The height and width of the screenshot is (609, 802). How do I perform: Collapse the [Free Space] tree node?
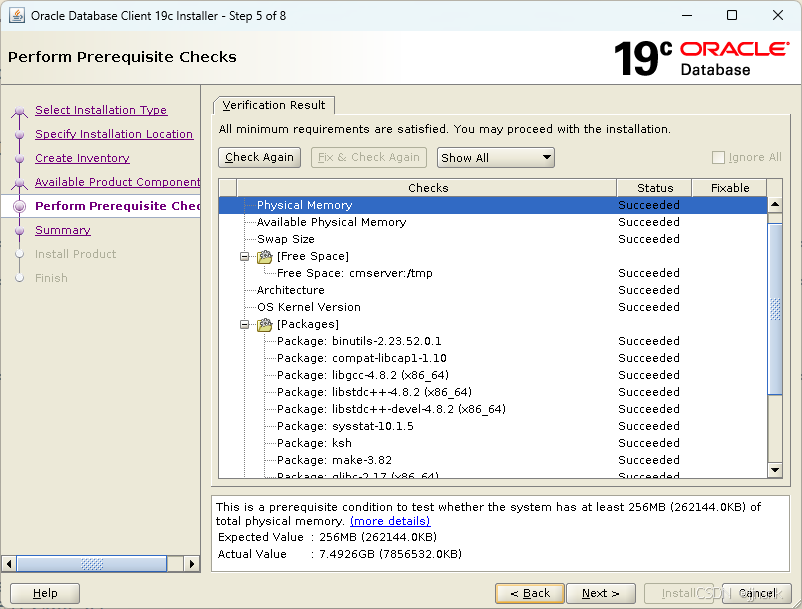coord(245,256)
